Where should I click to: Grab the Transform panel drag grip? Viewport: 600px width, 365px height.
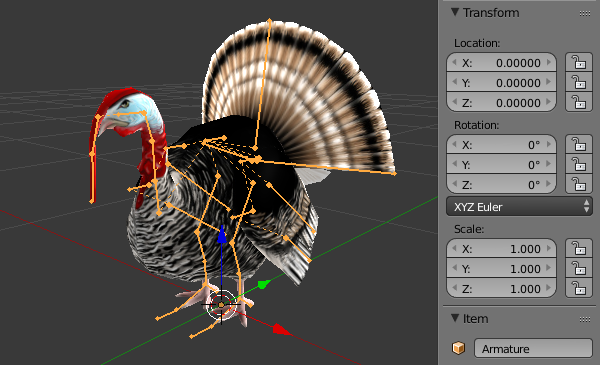[x=585, y=13]
